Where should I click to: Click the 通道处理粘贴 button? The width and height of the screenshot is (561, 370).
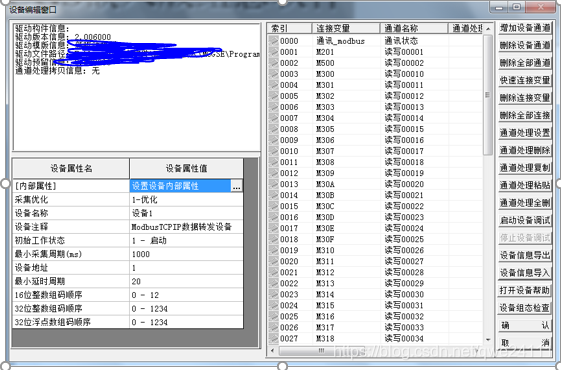(x=525, y=185)
